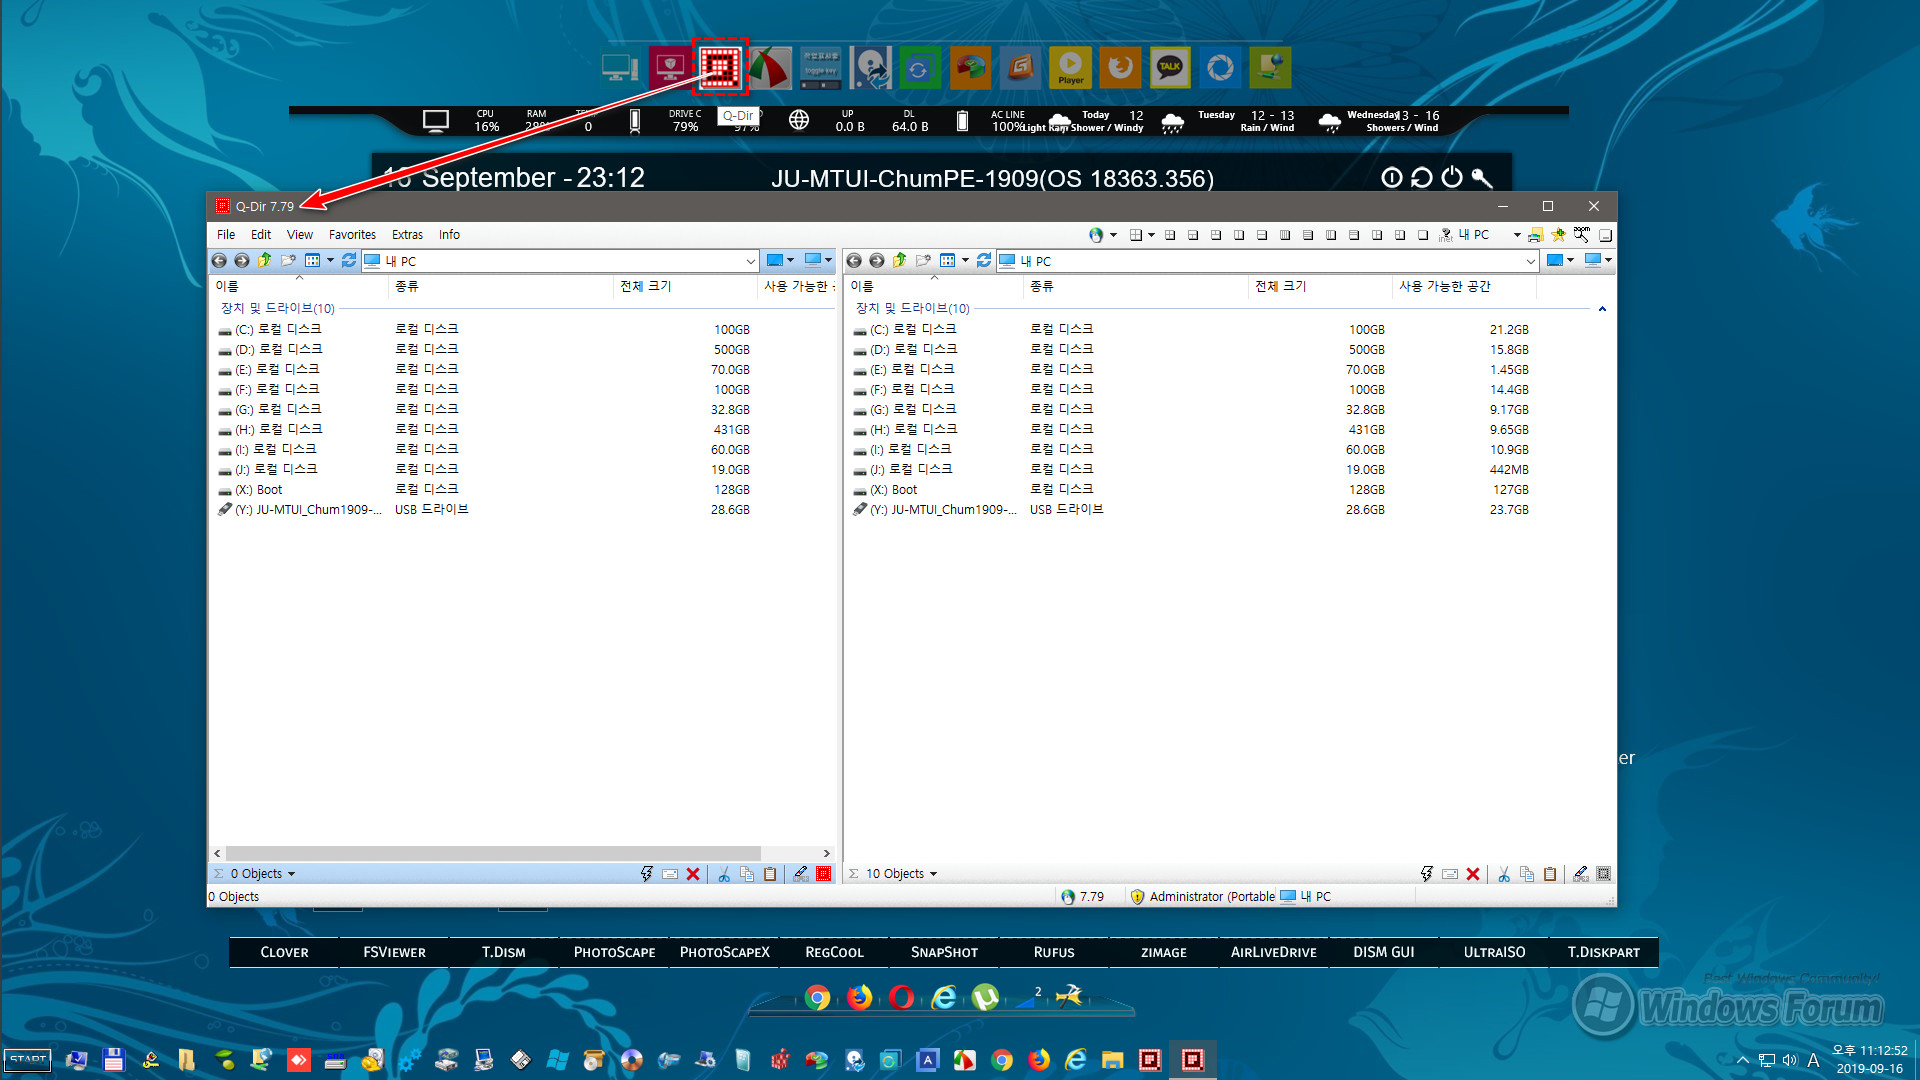
Task: Click the wrench icon in the clock bar
Action: 1482,178
